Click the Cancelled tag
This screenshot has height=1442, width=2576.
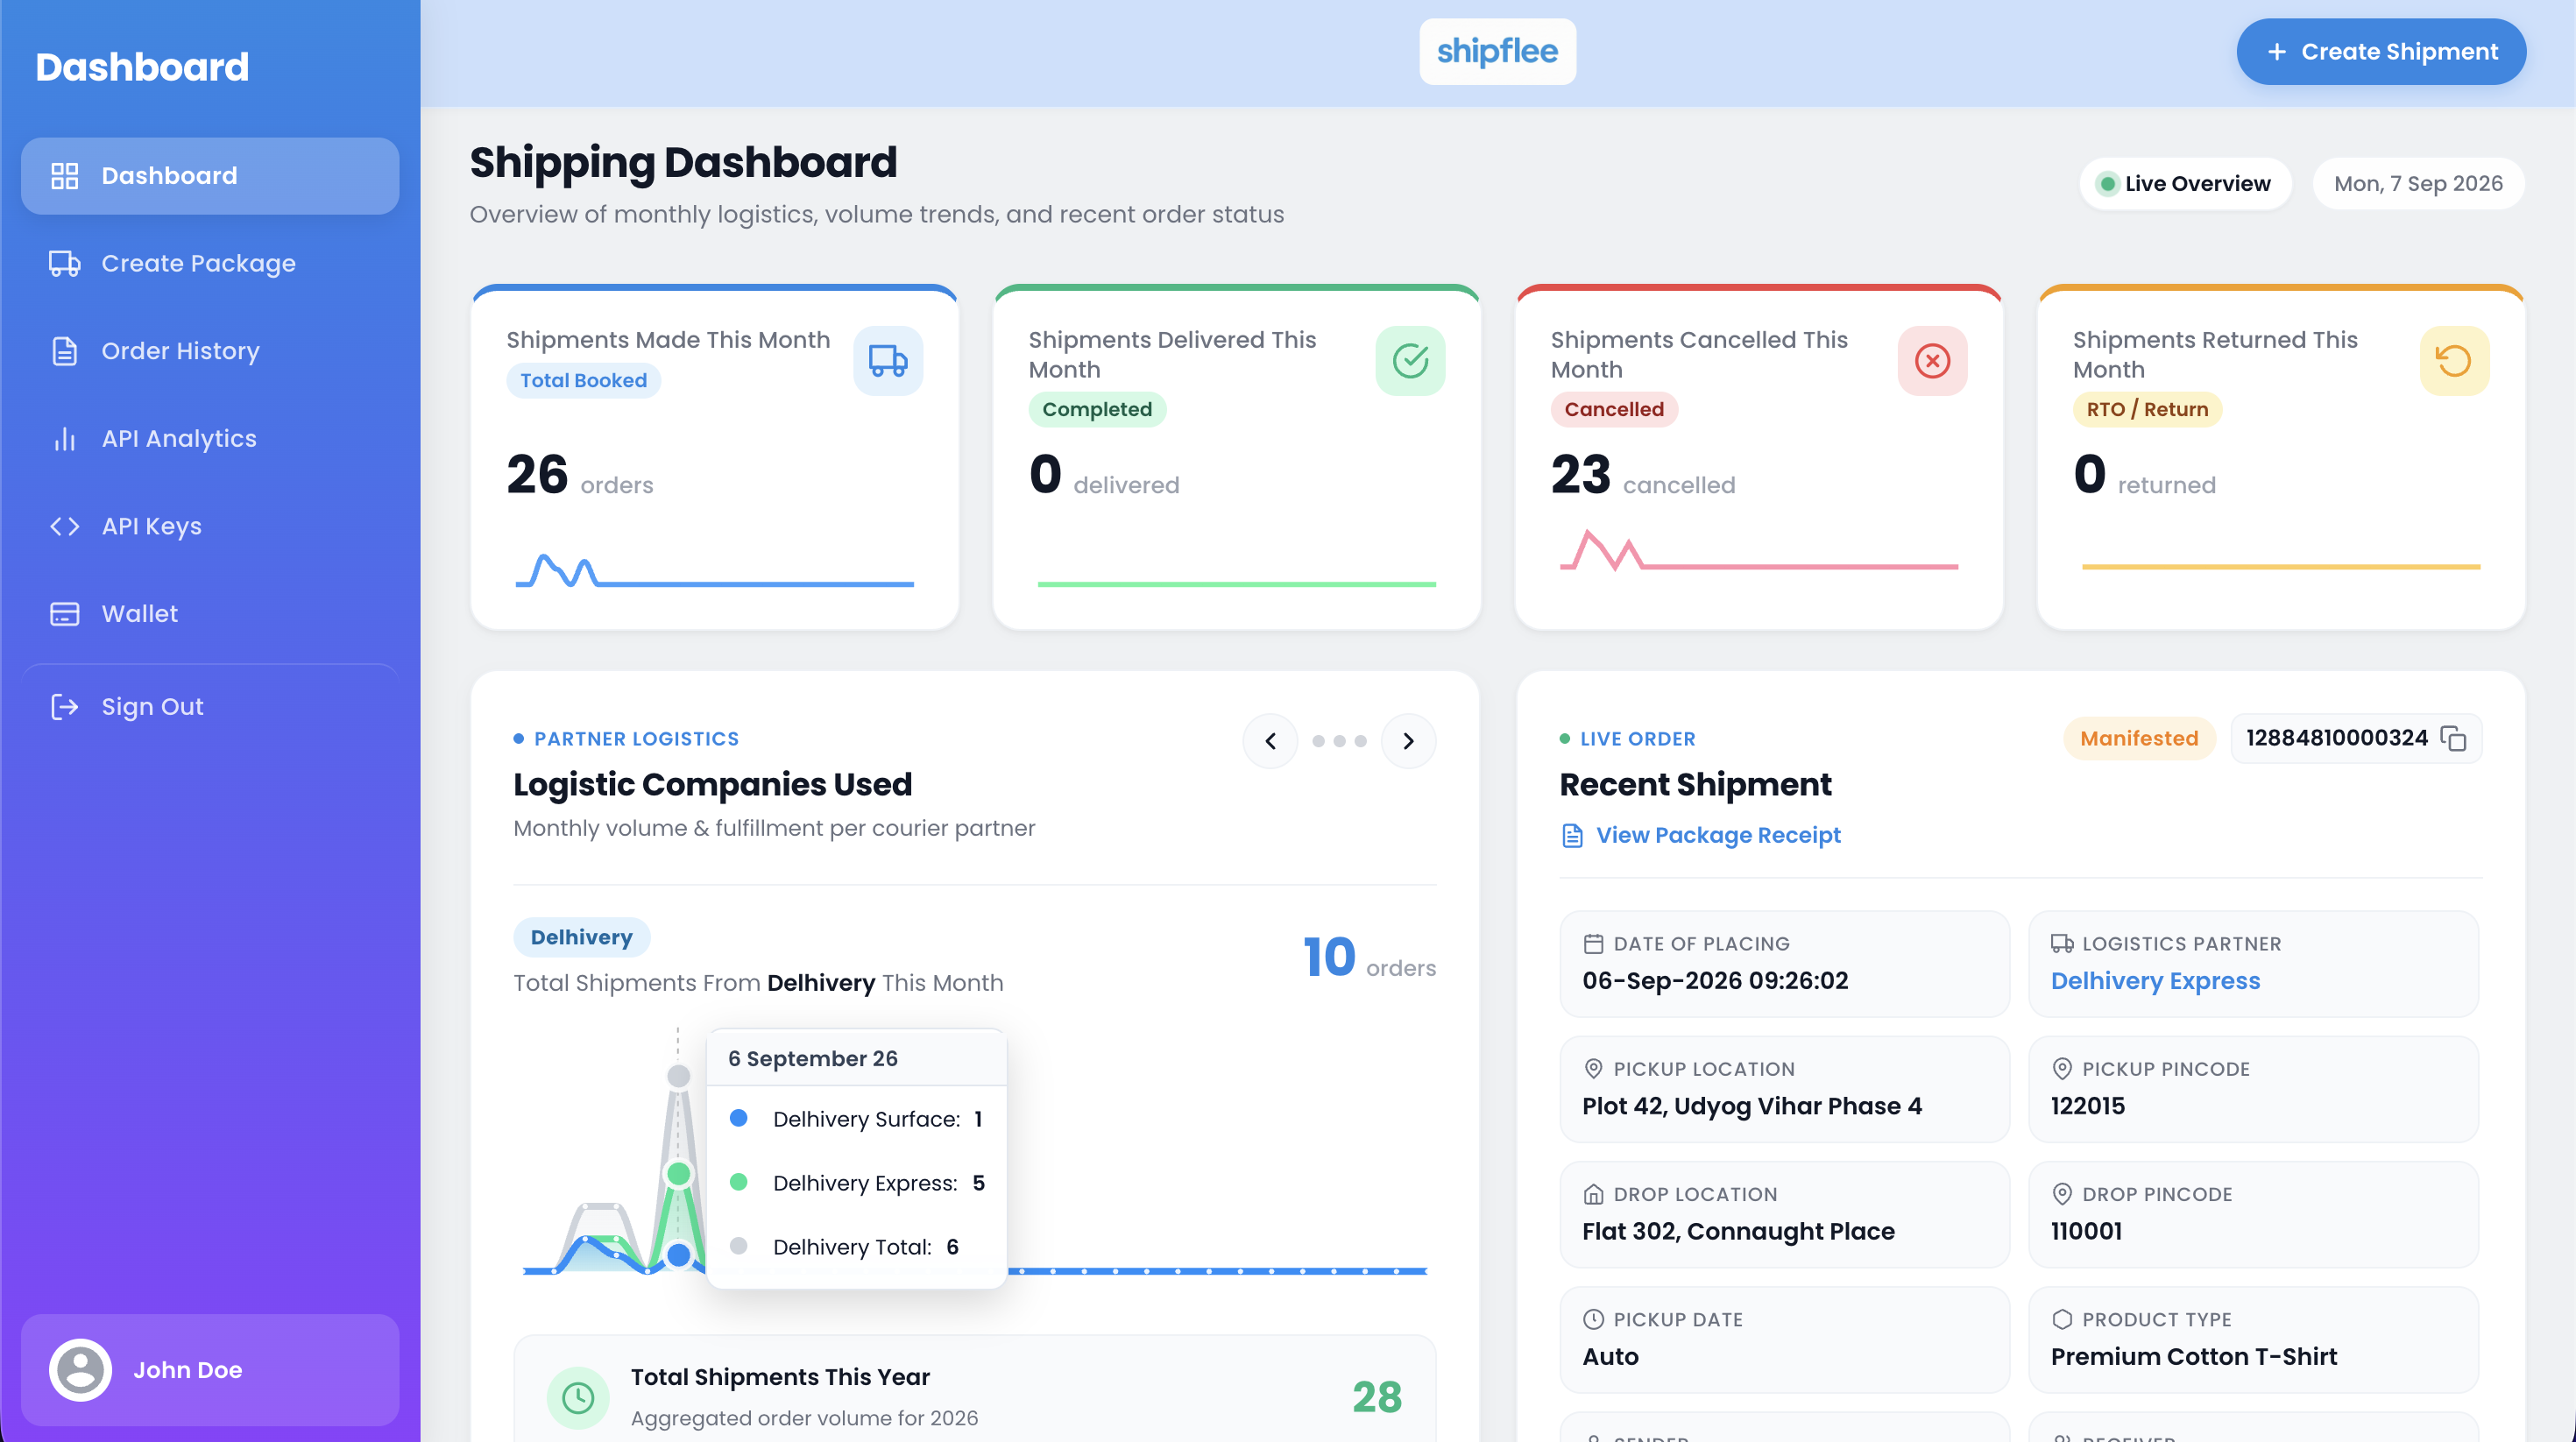(1614, 410)
